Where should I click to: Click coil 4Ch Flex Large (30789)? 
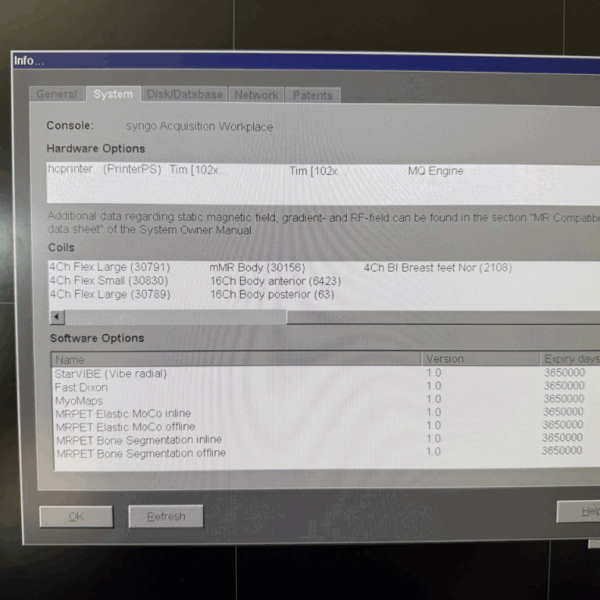110,294
